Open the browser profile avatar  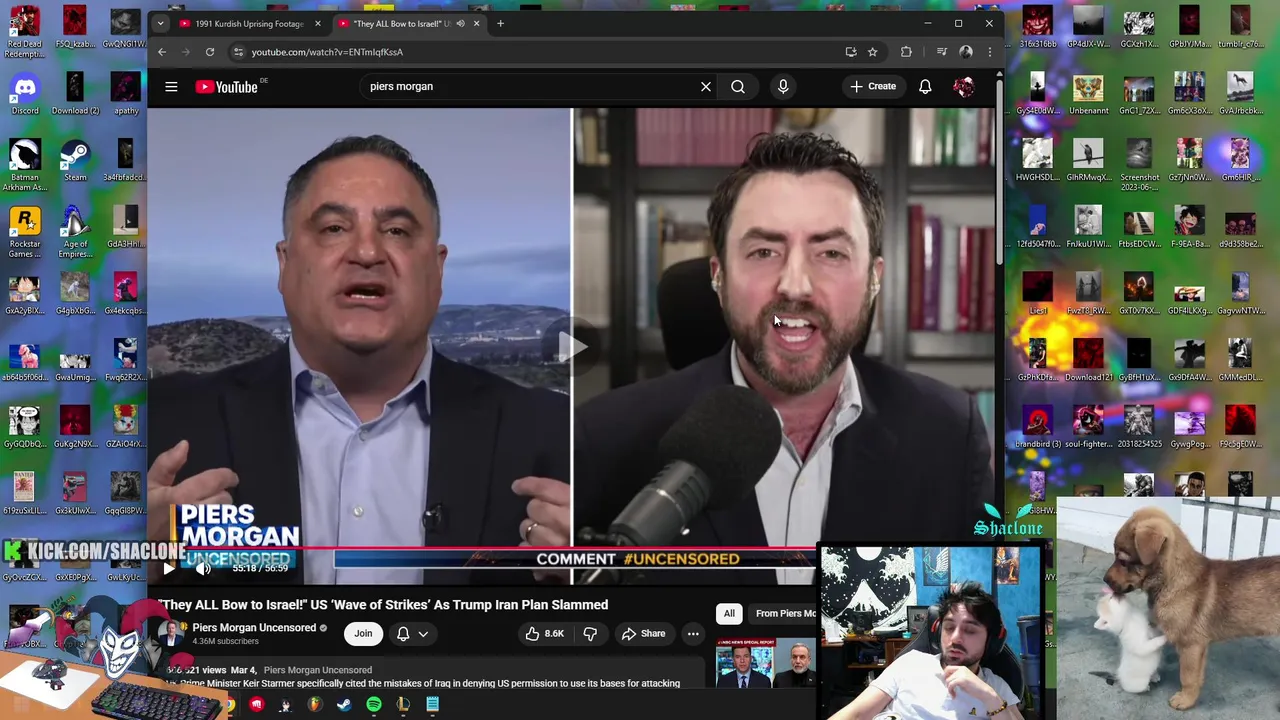966,52
